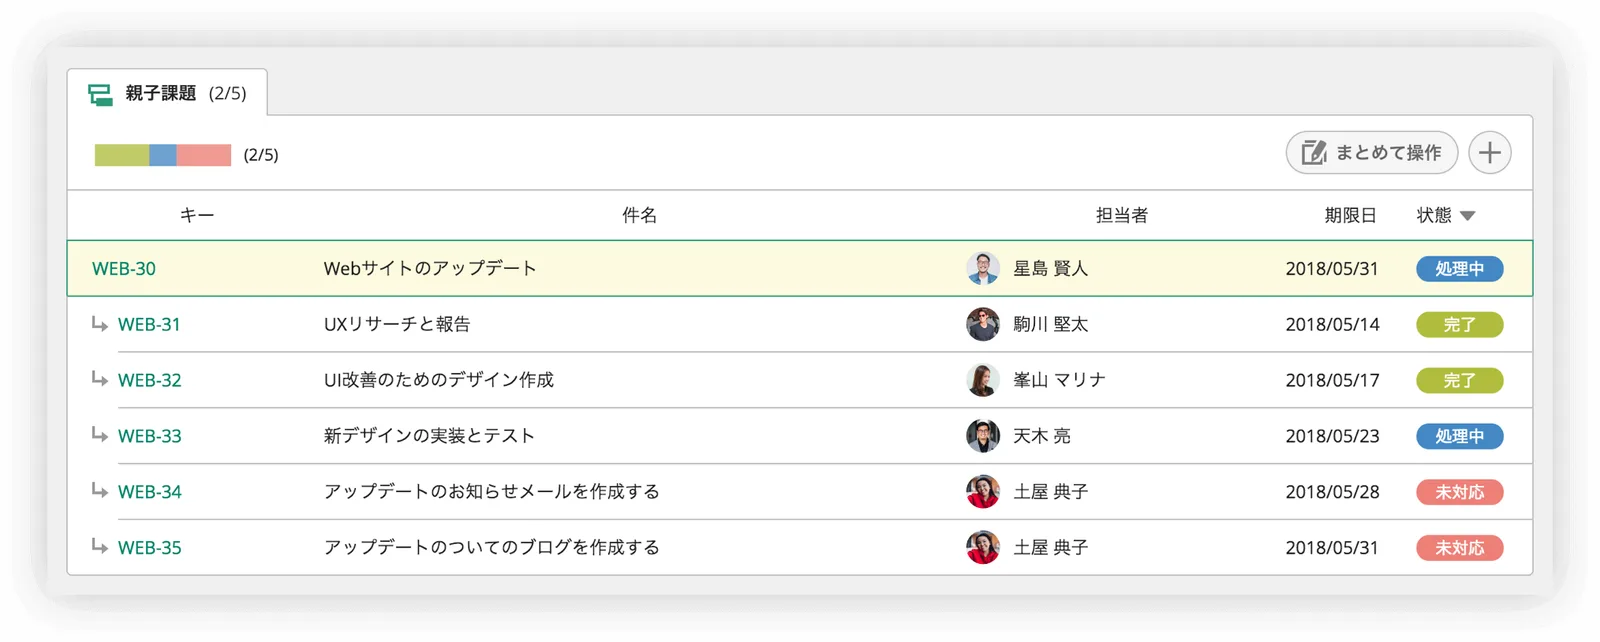Click due date 2018/05/17
The height and width of the screenshot is (642, 1600).
coord(1332,381)
